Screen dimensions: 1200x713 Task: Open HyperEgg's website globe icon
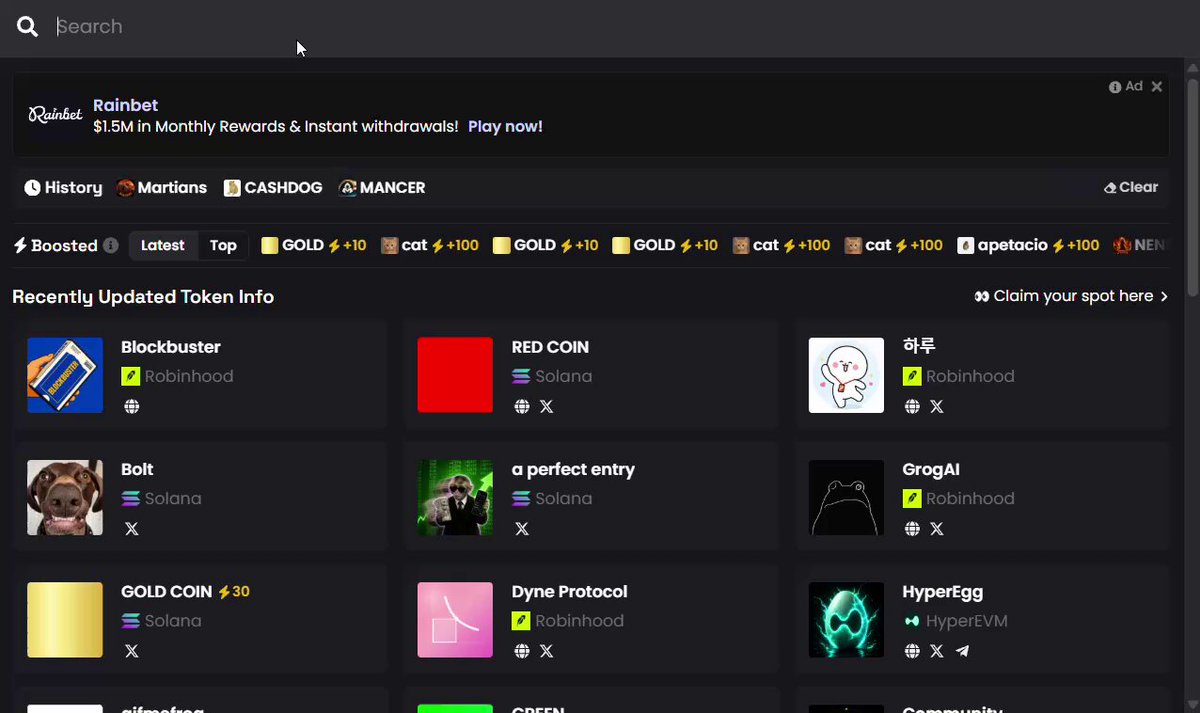pos(912,651)
